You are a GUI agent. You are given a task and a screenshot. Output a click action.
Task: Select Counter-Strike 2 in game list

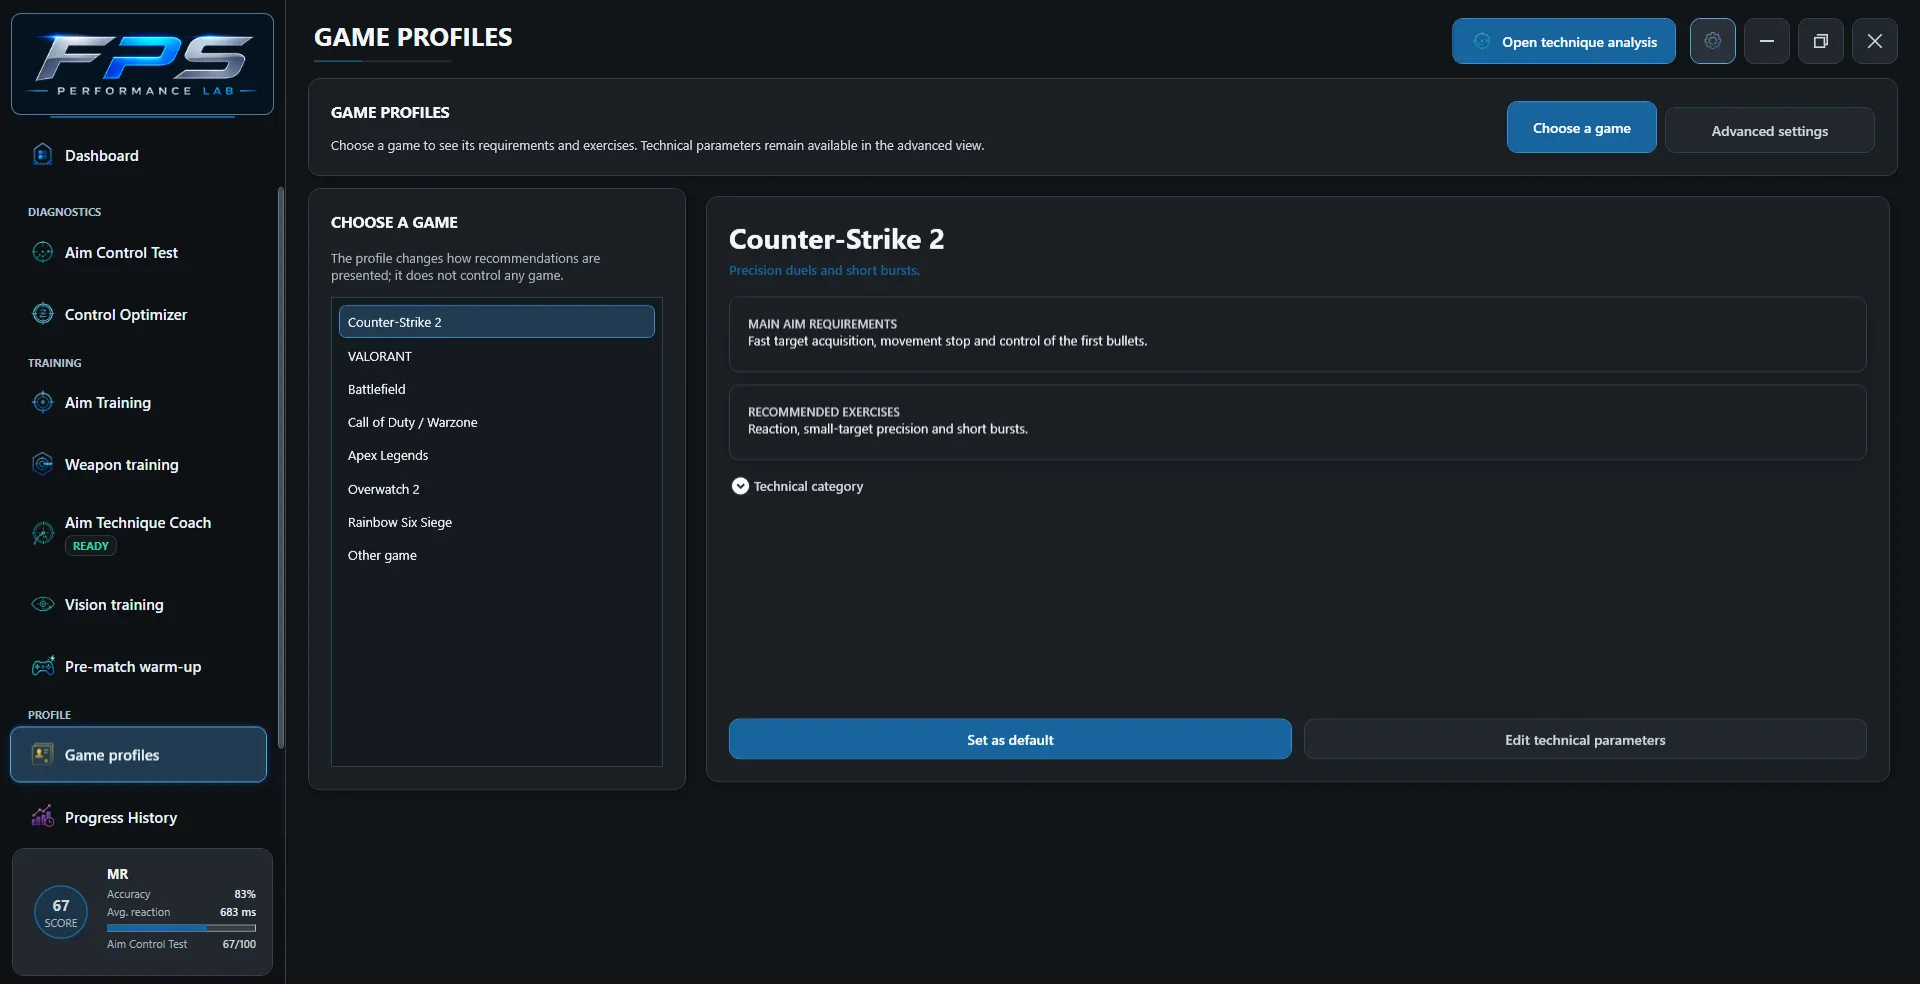pyautogui.click(x=496, y=321)
